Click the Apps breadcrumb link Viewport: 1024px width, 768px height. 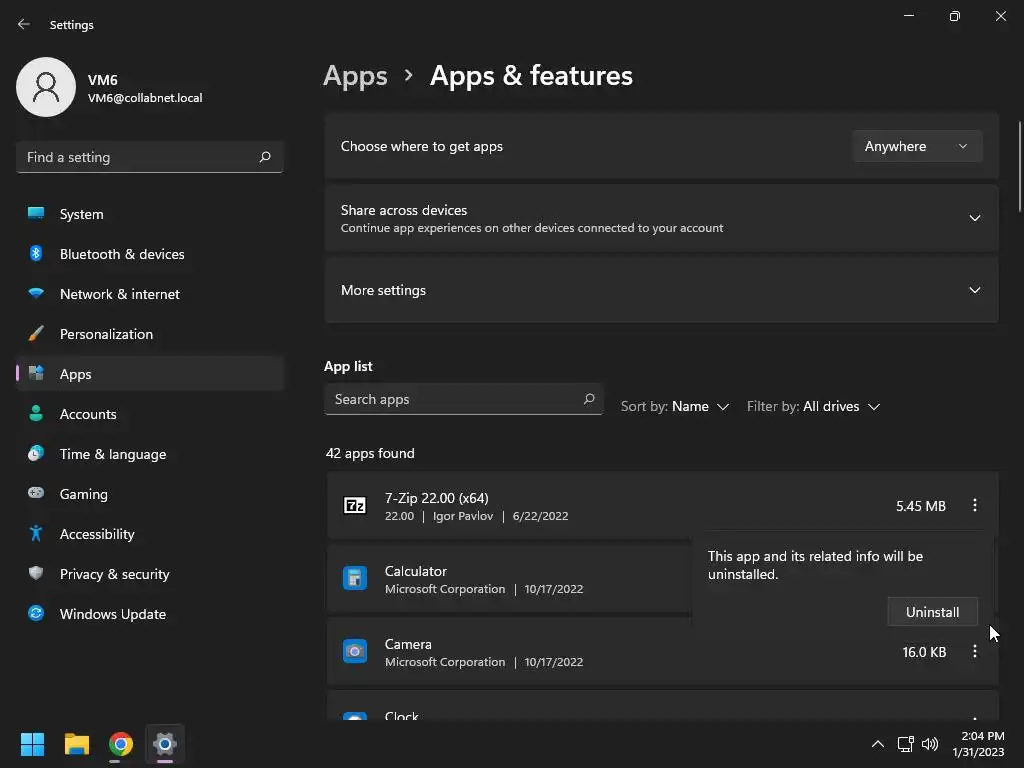click(x=355, y=76)
